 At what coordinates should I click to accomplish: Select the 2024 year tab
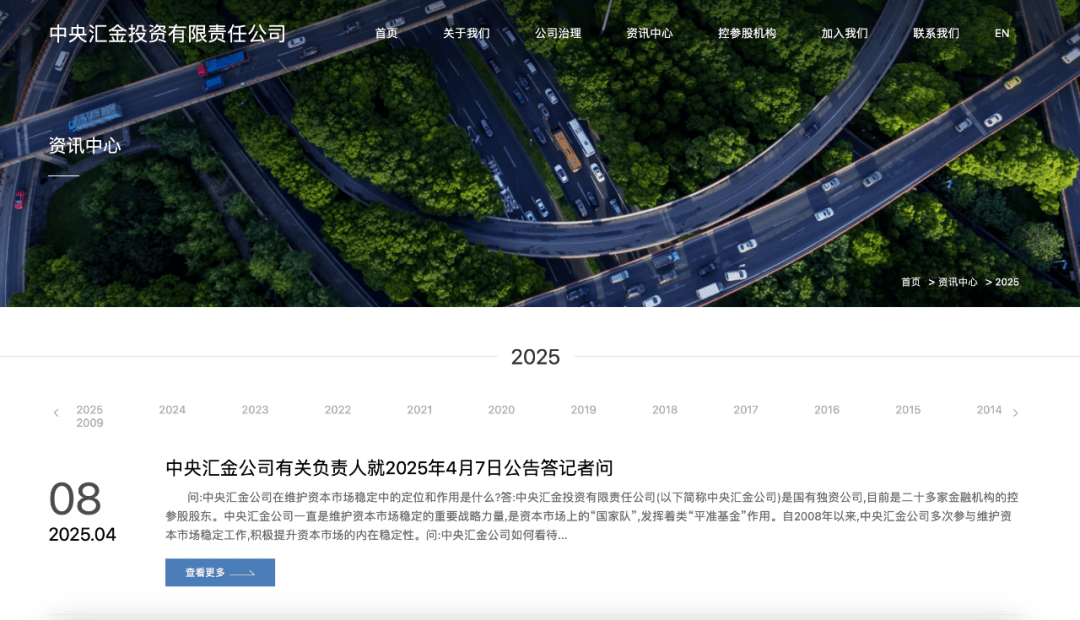click(172, 410)
